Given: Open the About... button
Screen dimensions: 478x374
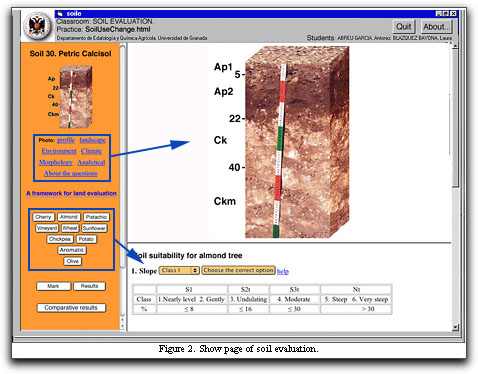Looking at the screenshot, I should pyautogui.click(x=436, y=26).
